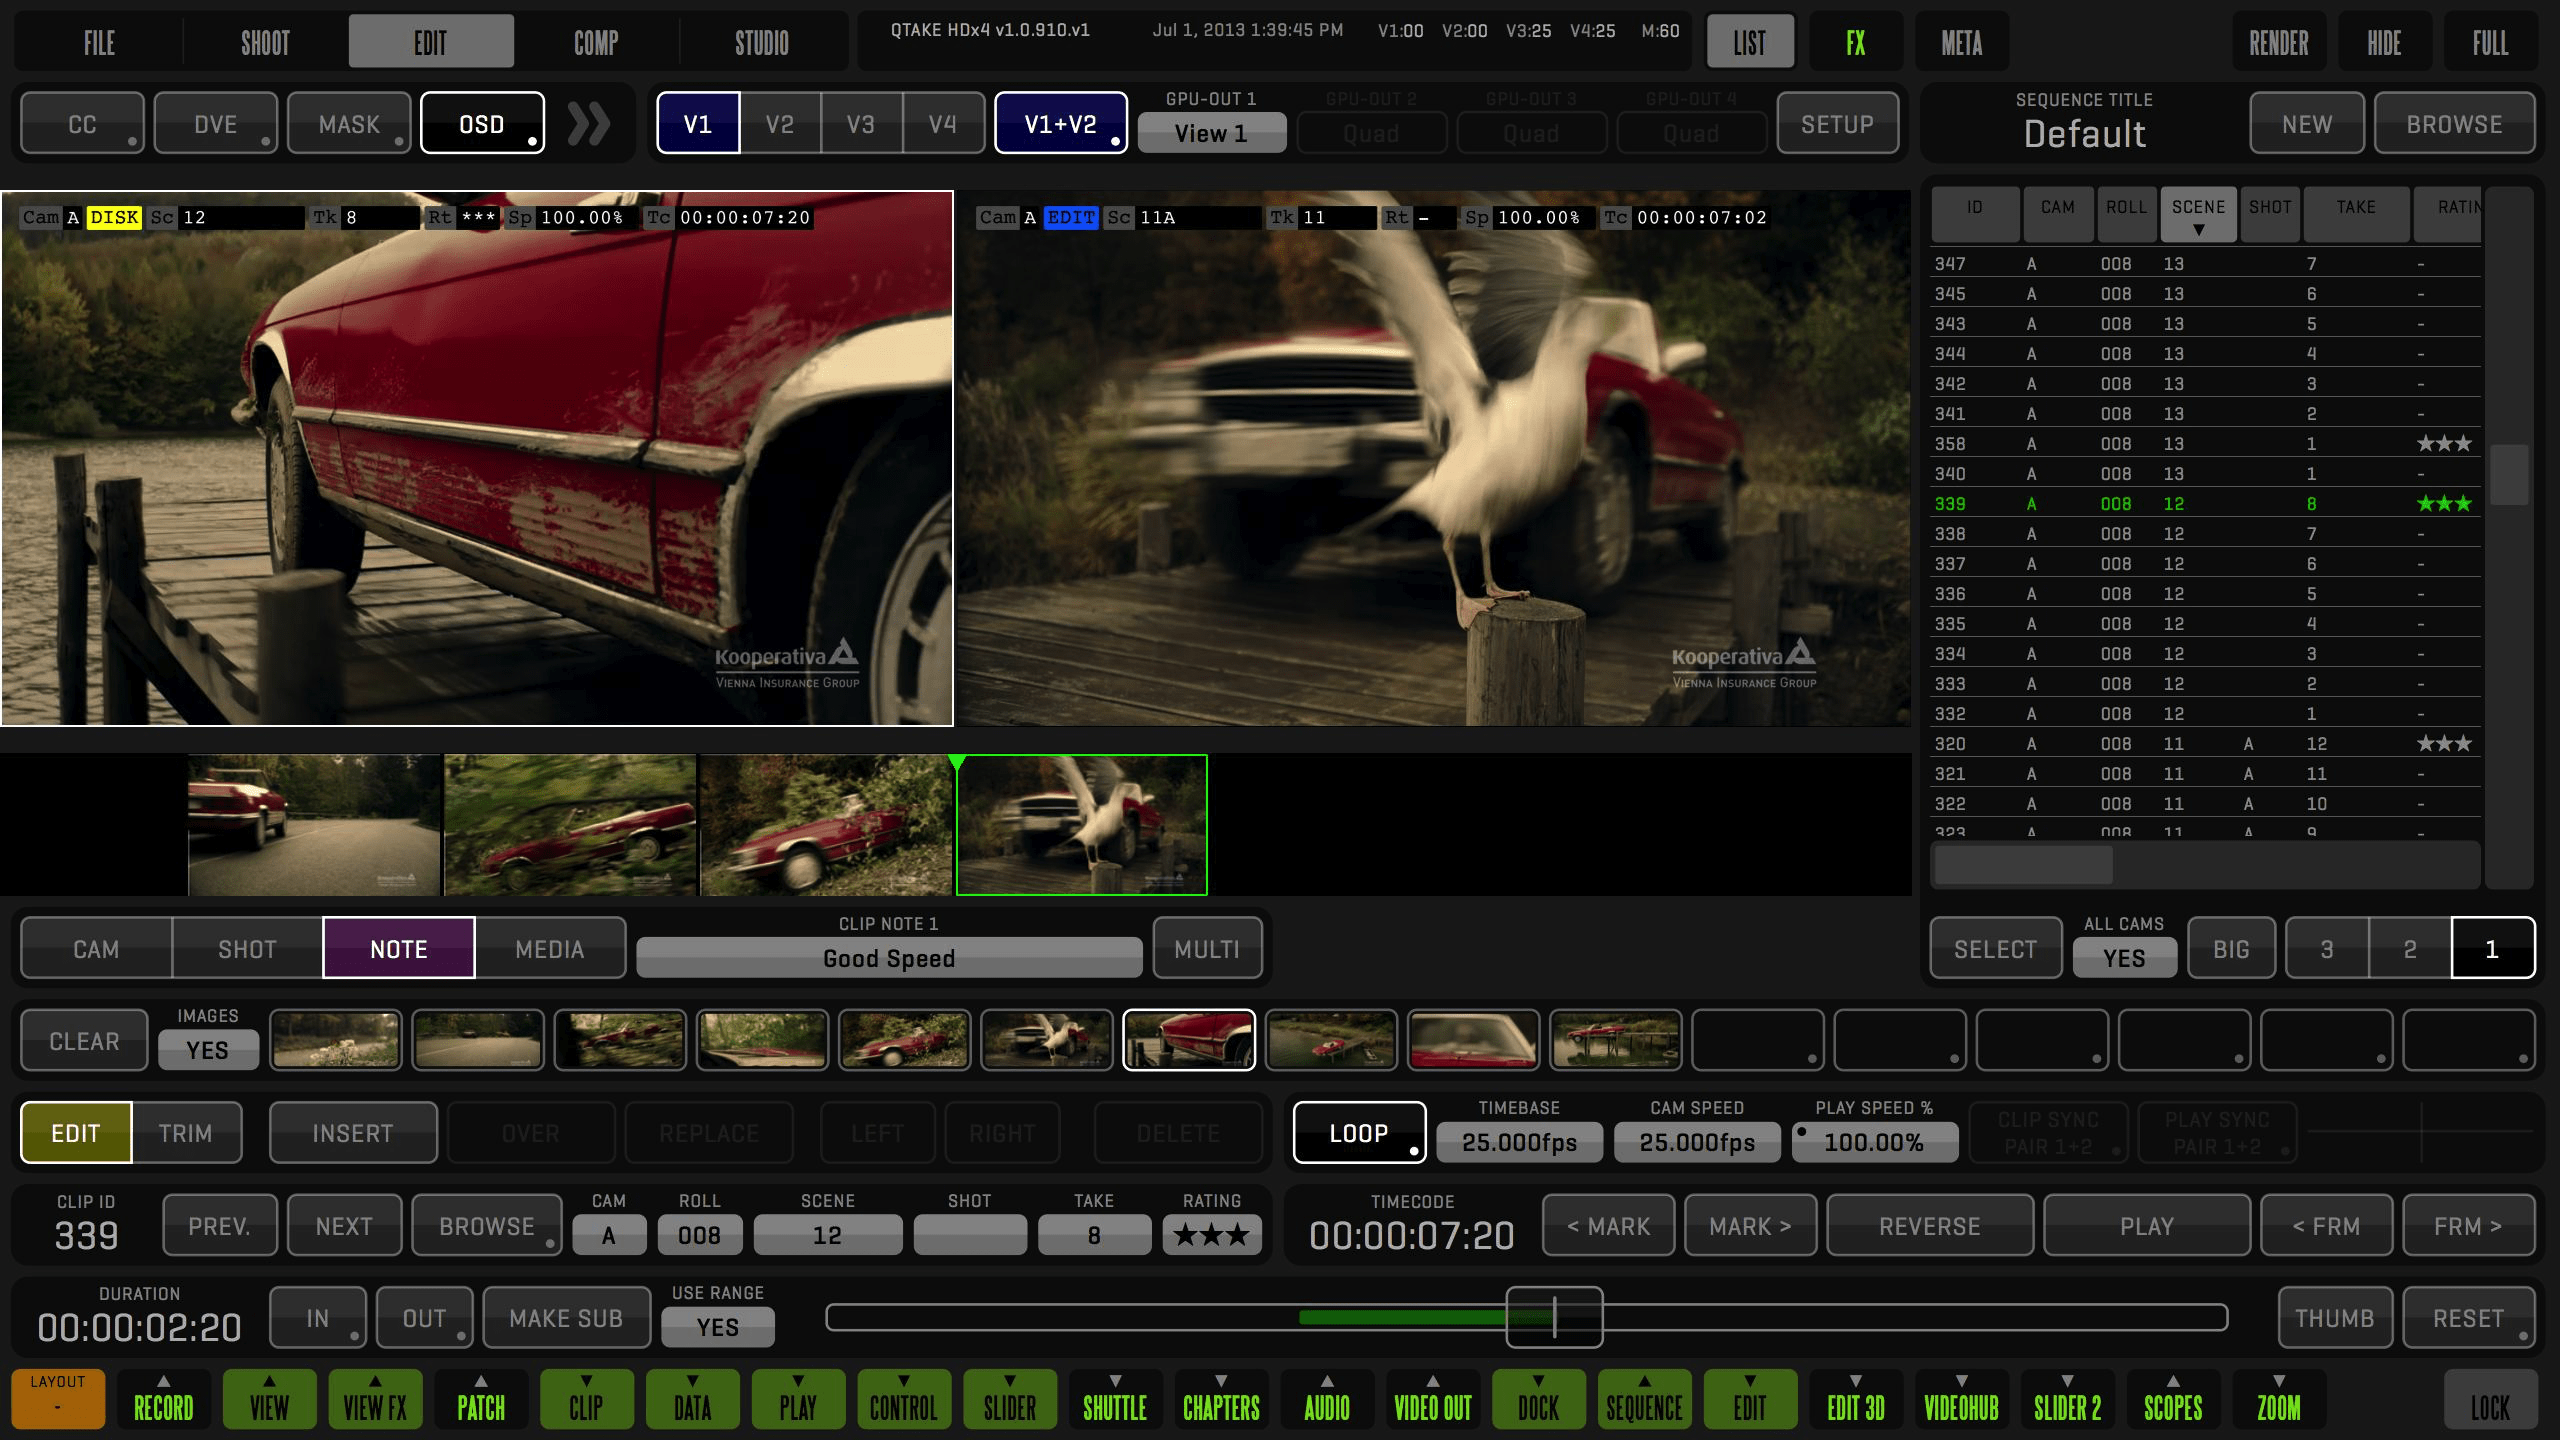Click the red car door image thumbnail

pyautogui.click(x=1188, y=1041)
